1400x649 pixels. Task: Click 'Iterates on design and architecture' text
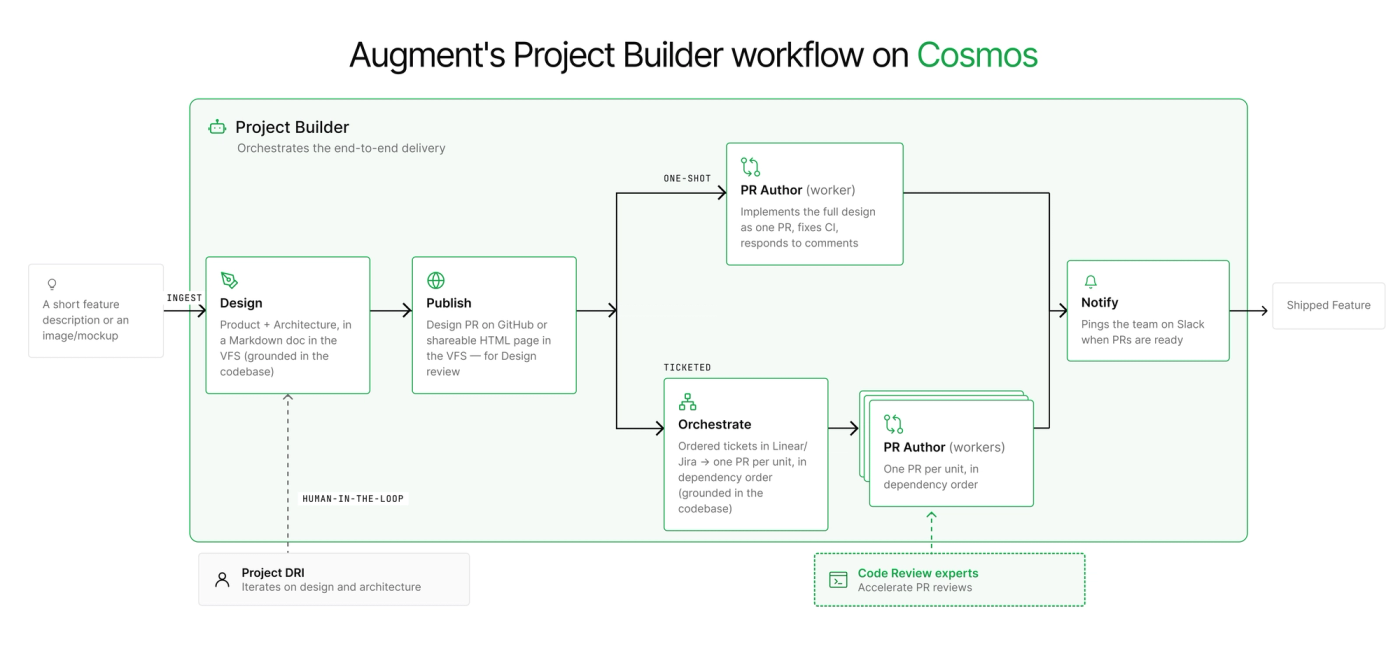pyautogui.click(x=331, y=587)
